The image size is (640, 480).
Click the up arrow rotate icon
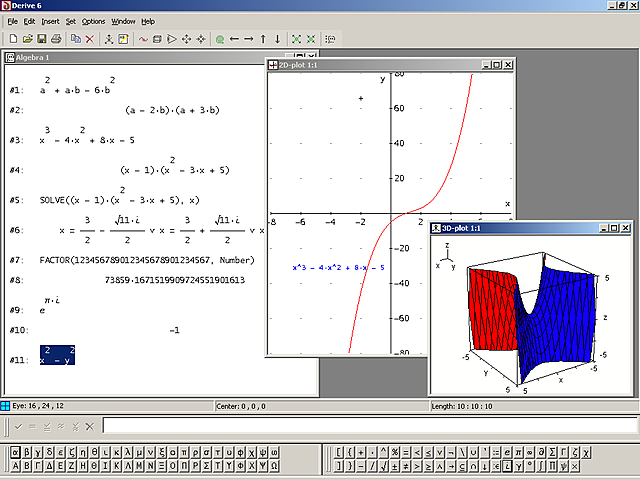click(263, 39)
